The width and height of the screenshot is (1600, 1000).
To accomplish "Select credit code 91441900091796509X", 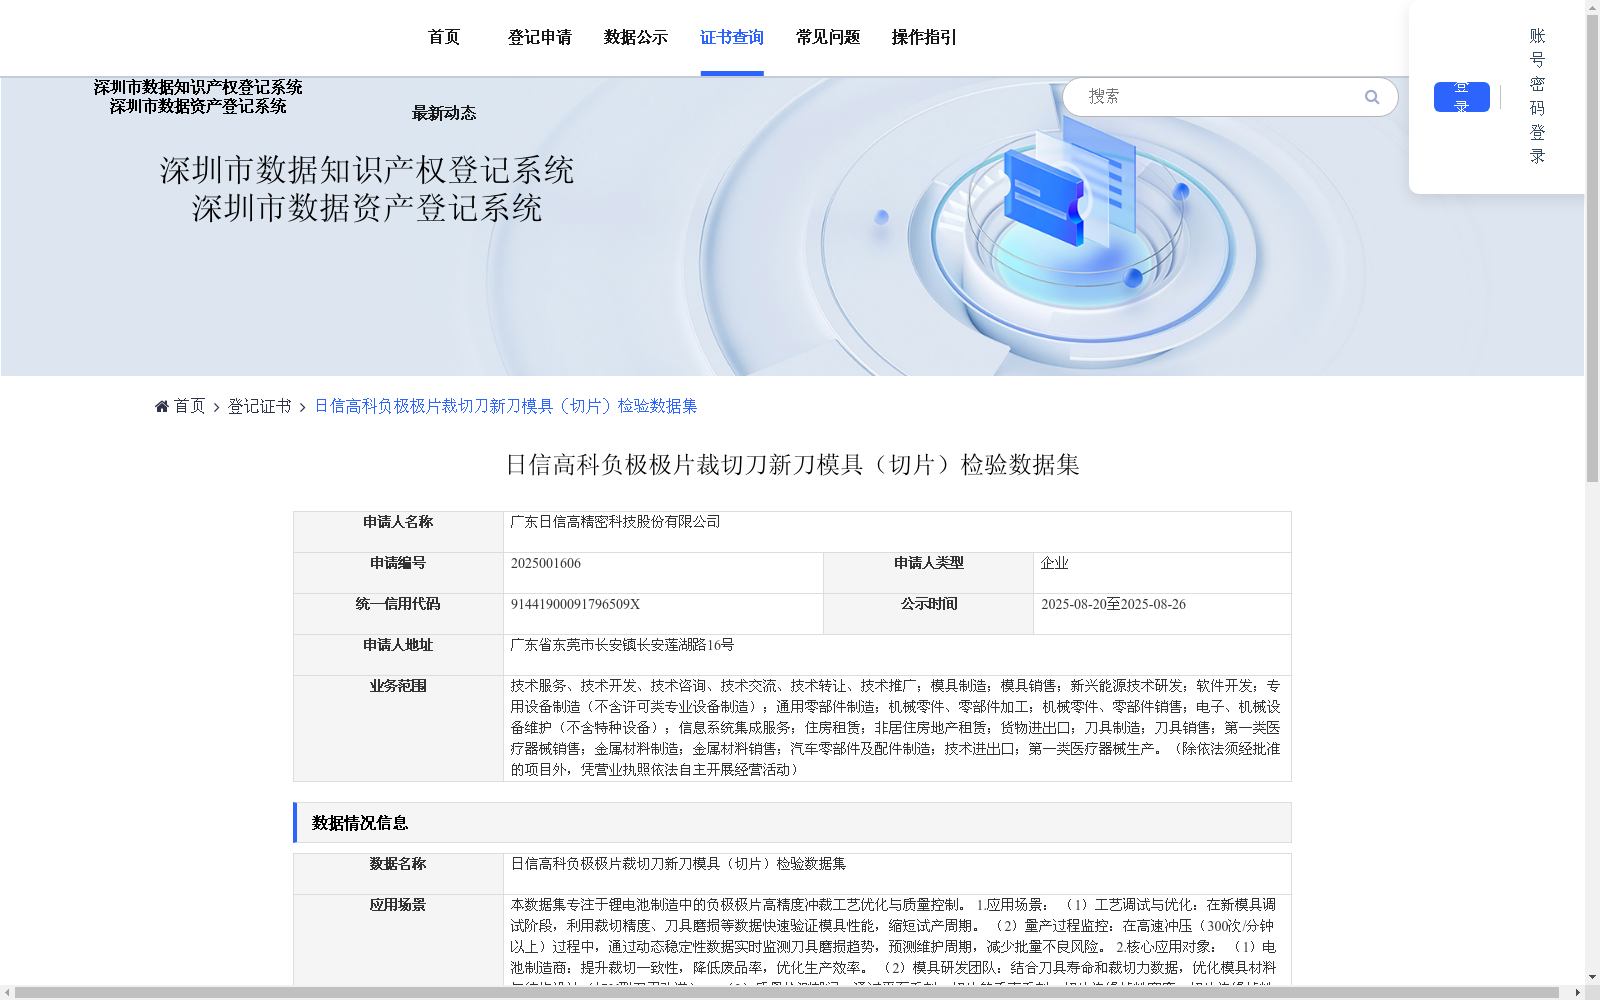I will click(x=575, y=604).
